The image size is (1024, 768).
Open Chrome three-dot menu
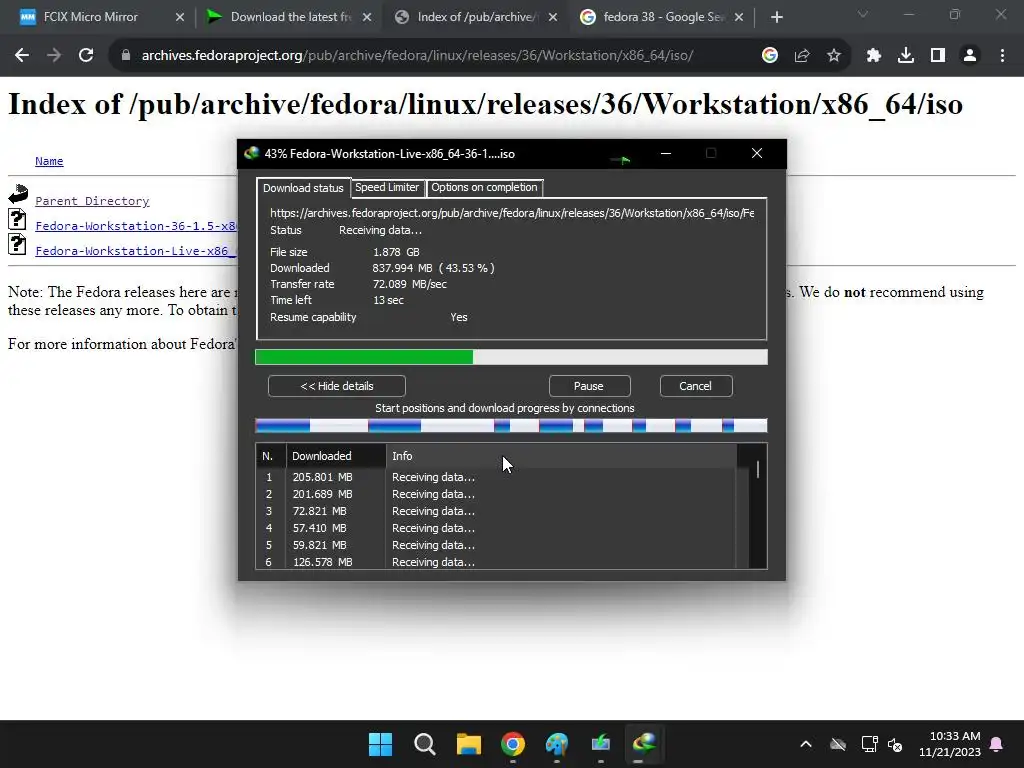1002,56
